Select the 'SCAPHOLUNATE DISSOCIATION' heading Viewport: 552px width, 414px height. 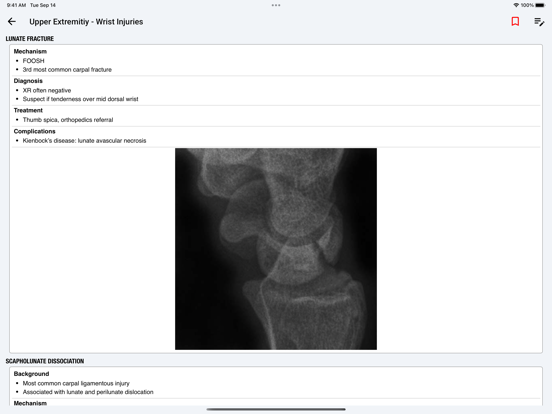tap(45, 361)
